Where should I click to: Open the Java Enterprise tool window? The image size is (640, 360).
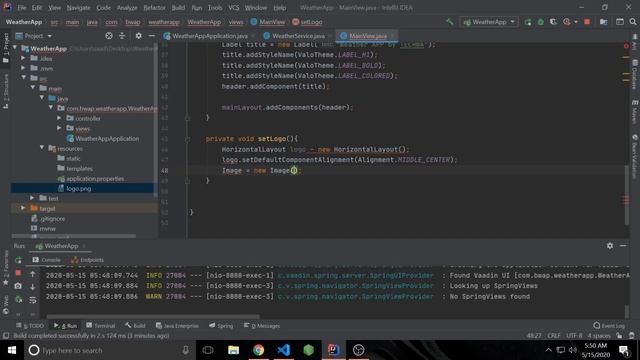(x=177, y=326)
